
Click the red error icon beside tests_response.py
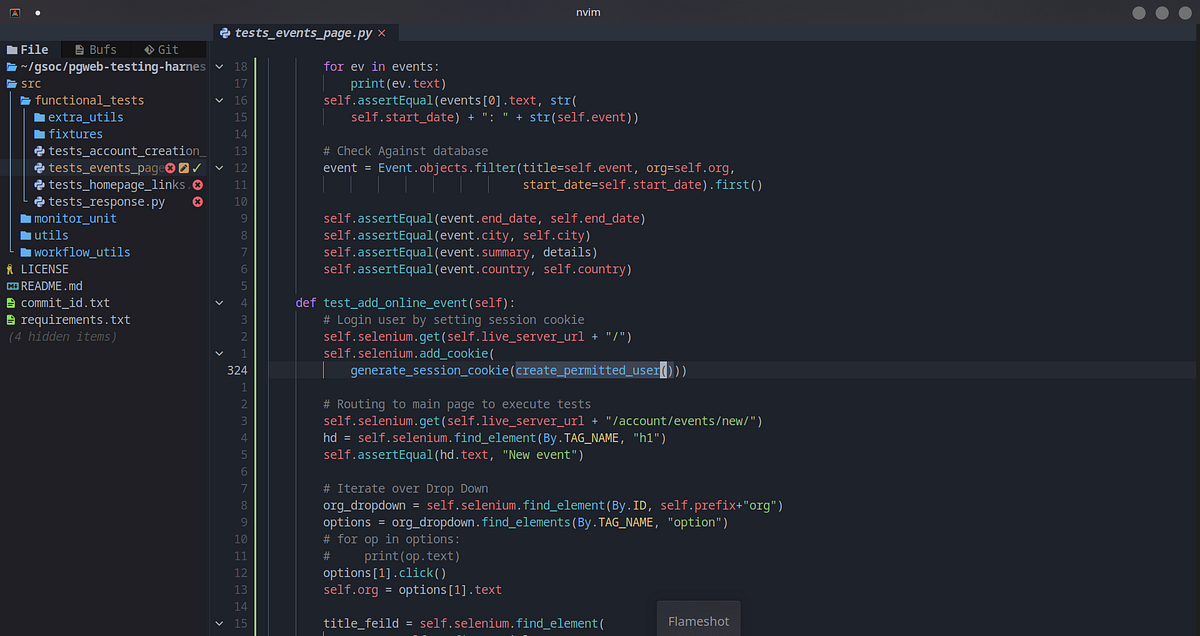point(198,201)
